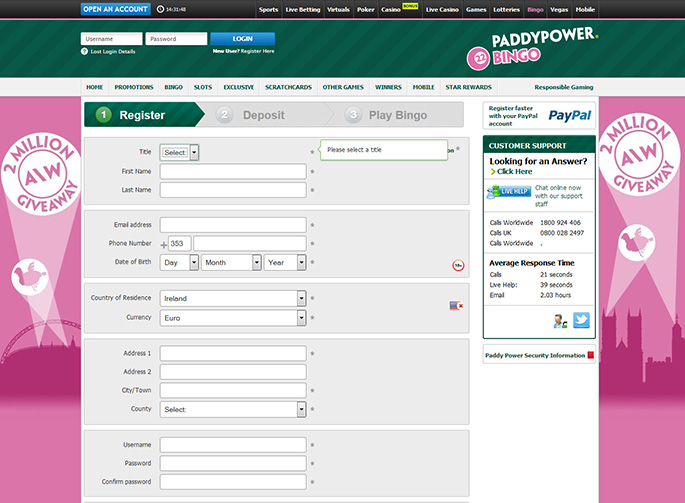Go to Vegas in the top bar
This screenshot has width=685, height=503.
tap(559, 10)
